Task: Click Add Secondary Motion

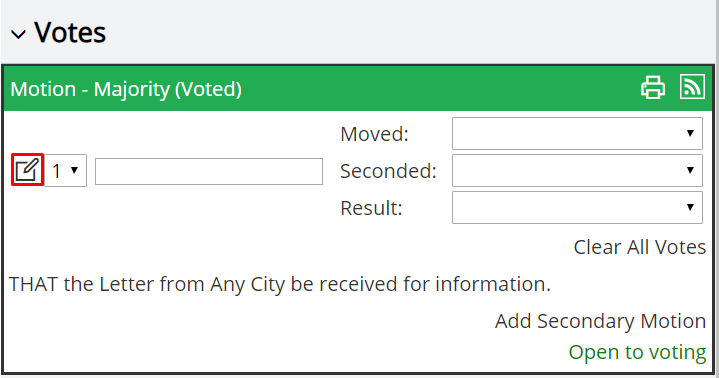Action: click(x=600, y=321)
